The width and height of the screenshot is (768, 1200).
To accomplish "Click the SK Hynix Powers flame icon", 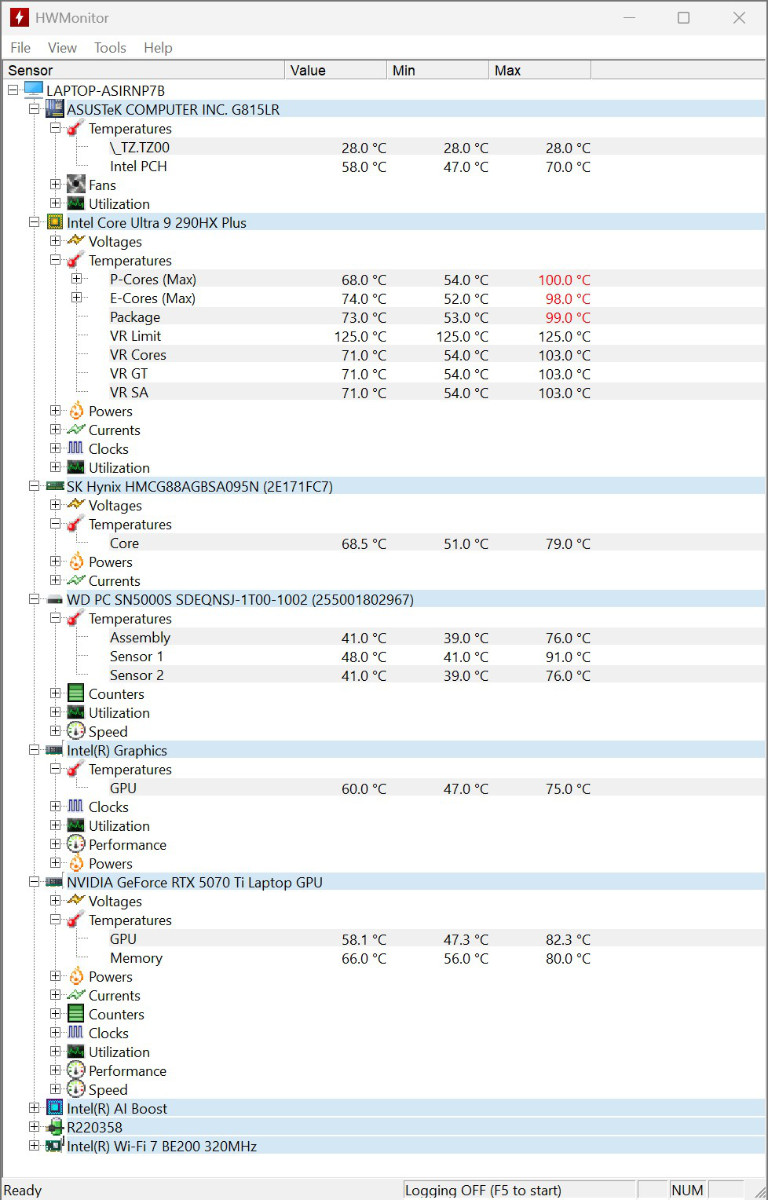I will [x=76, y=562].
